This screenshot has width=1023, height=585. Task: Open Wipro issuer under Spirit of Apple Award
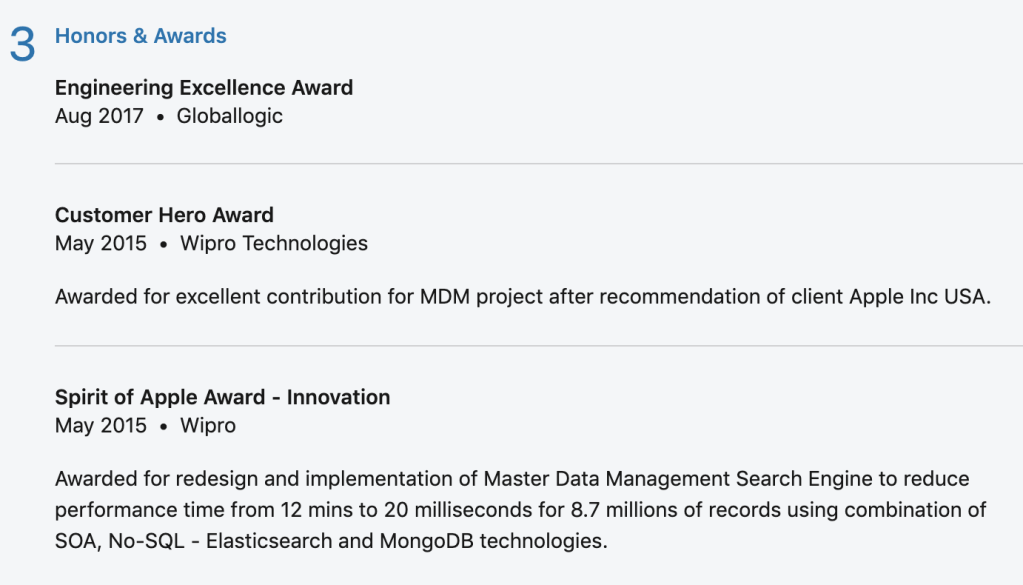[x=208, y=425]
